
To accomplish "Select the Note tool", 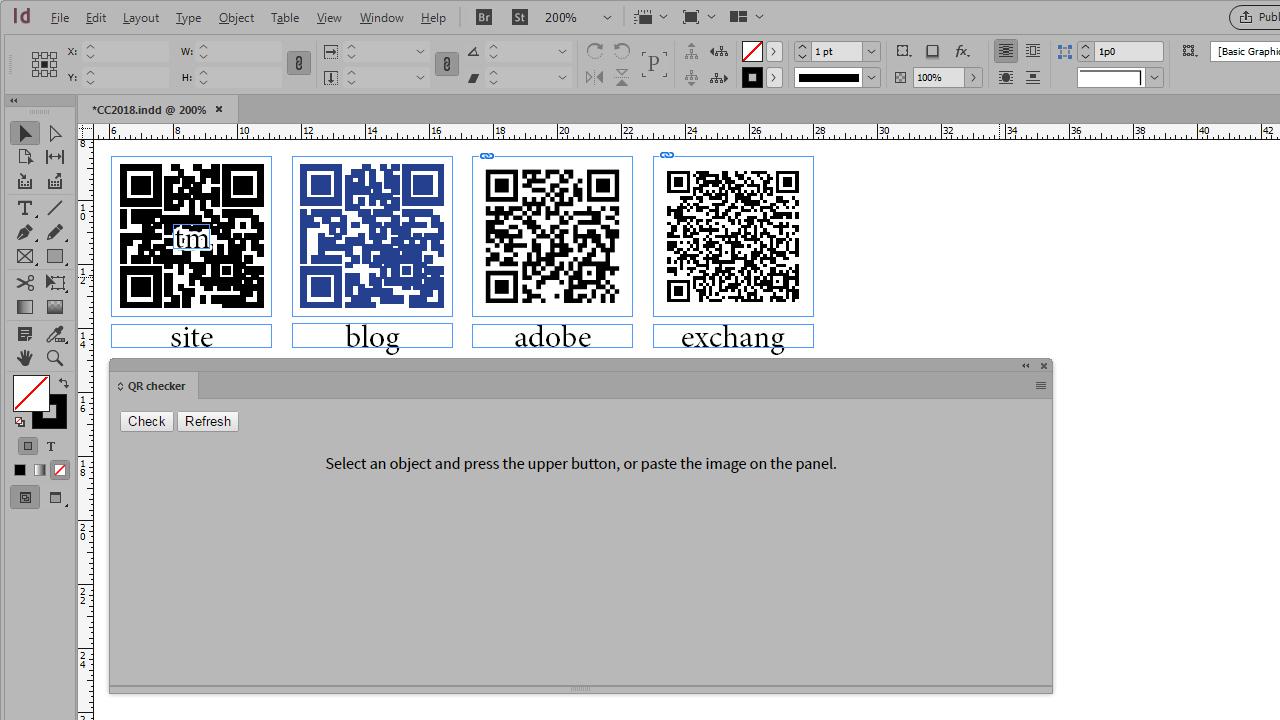I will [25, 334].
